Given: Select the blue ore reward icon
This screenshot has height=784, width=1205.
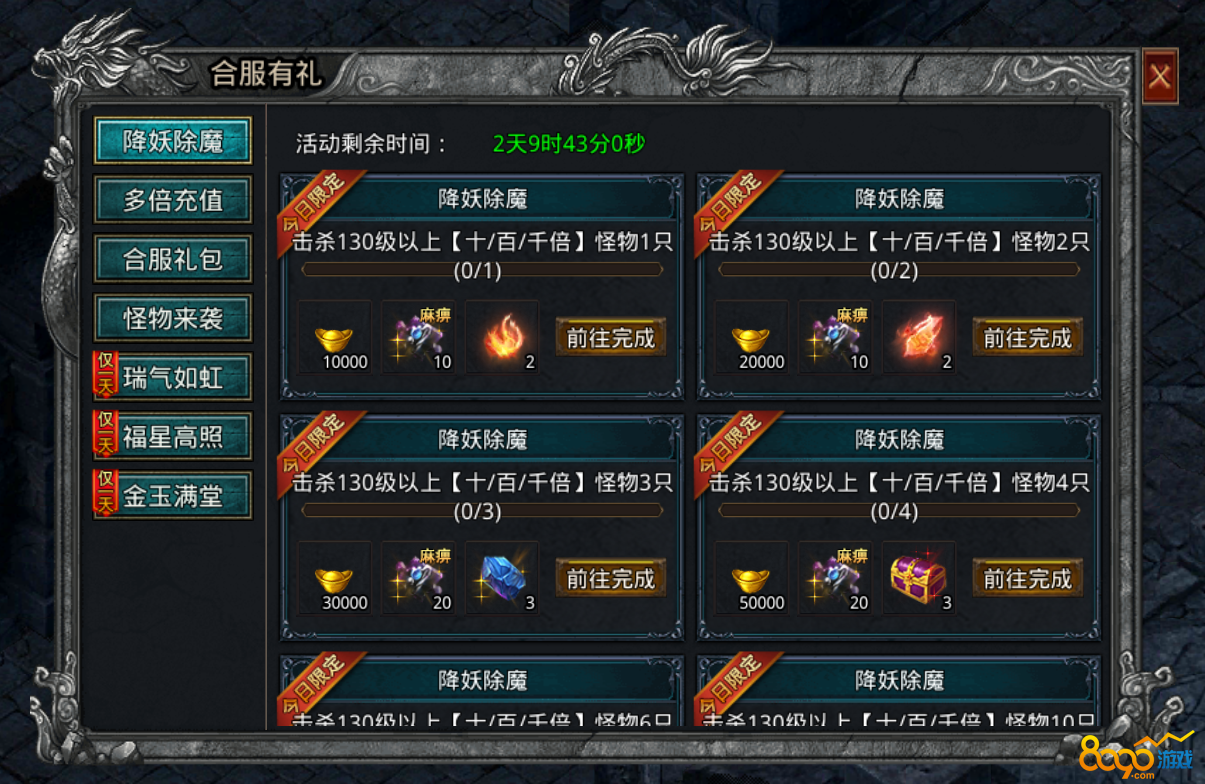Looking at the screenshot, I should point(502,578).
